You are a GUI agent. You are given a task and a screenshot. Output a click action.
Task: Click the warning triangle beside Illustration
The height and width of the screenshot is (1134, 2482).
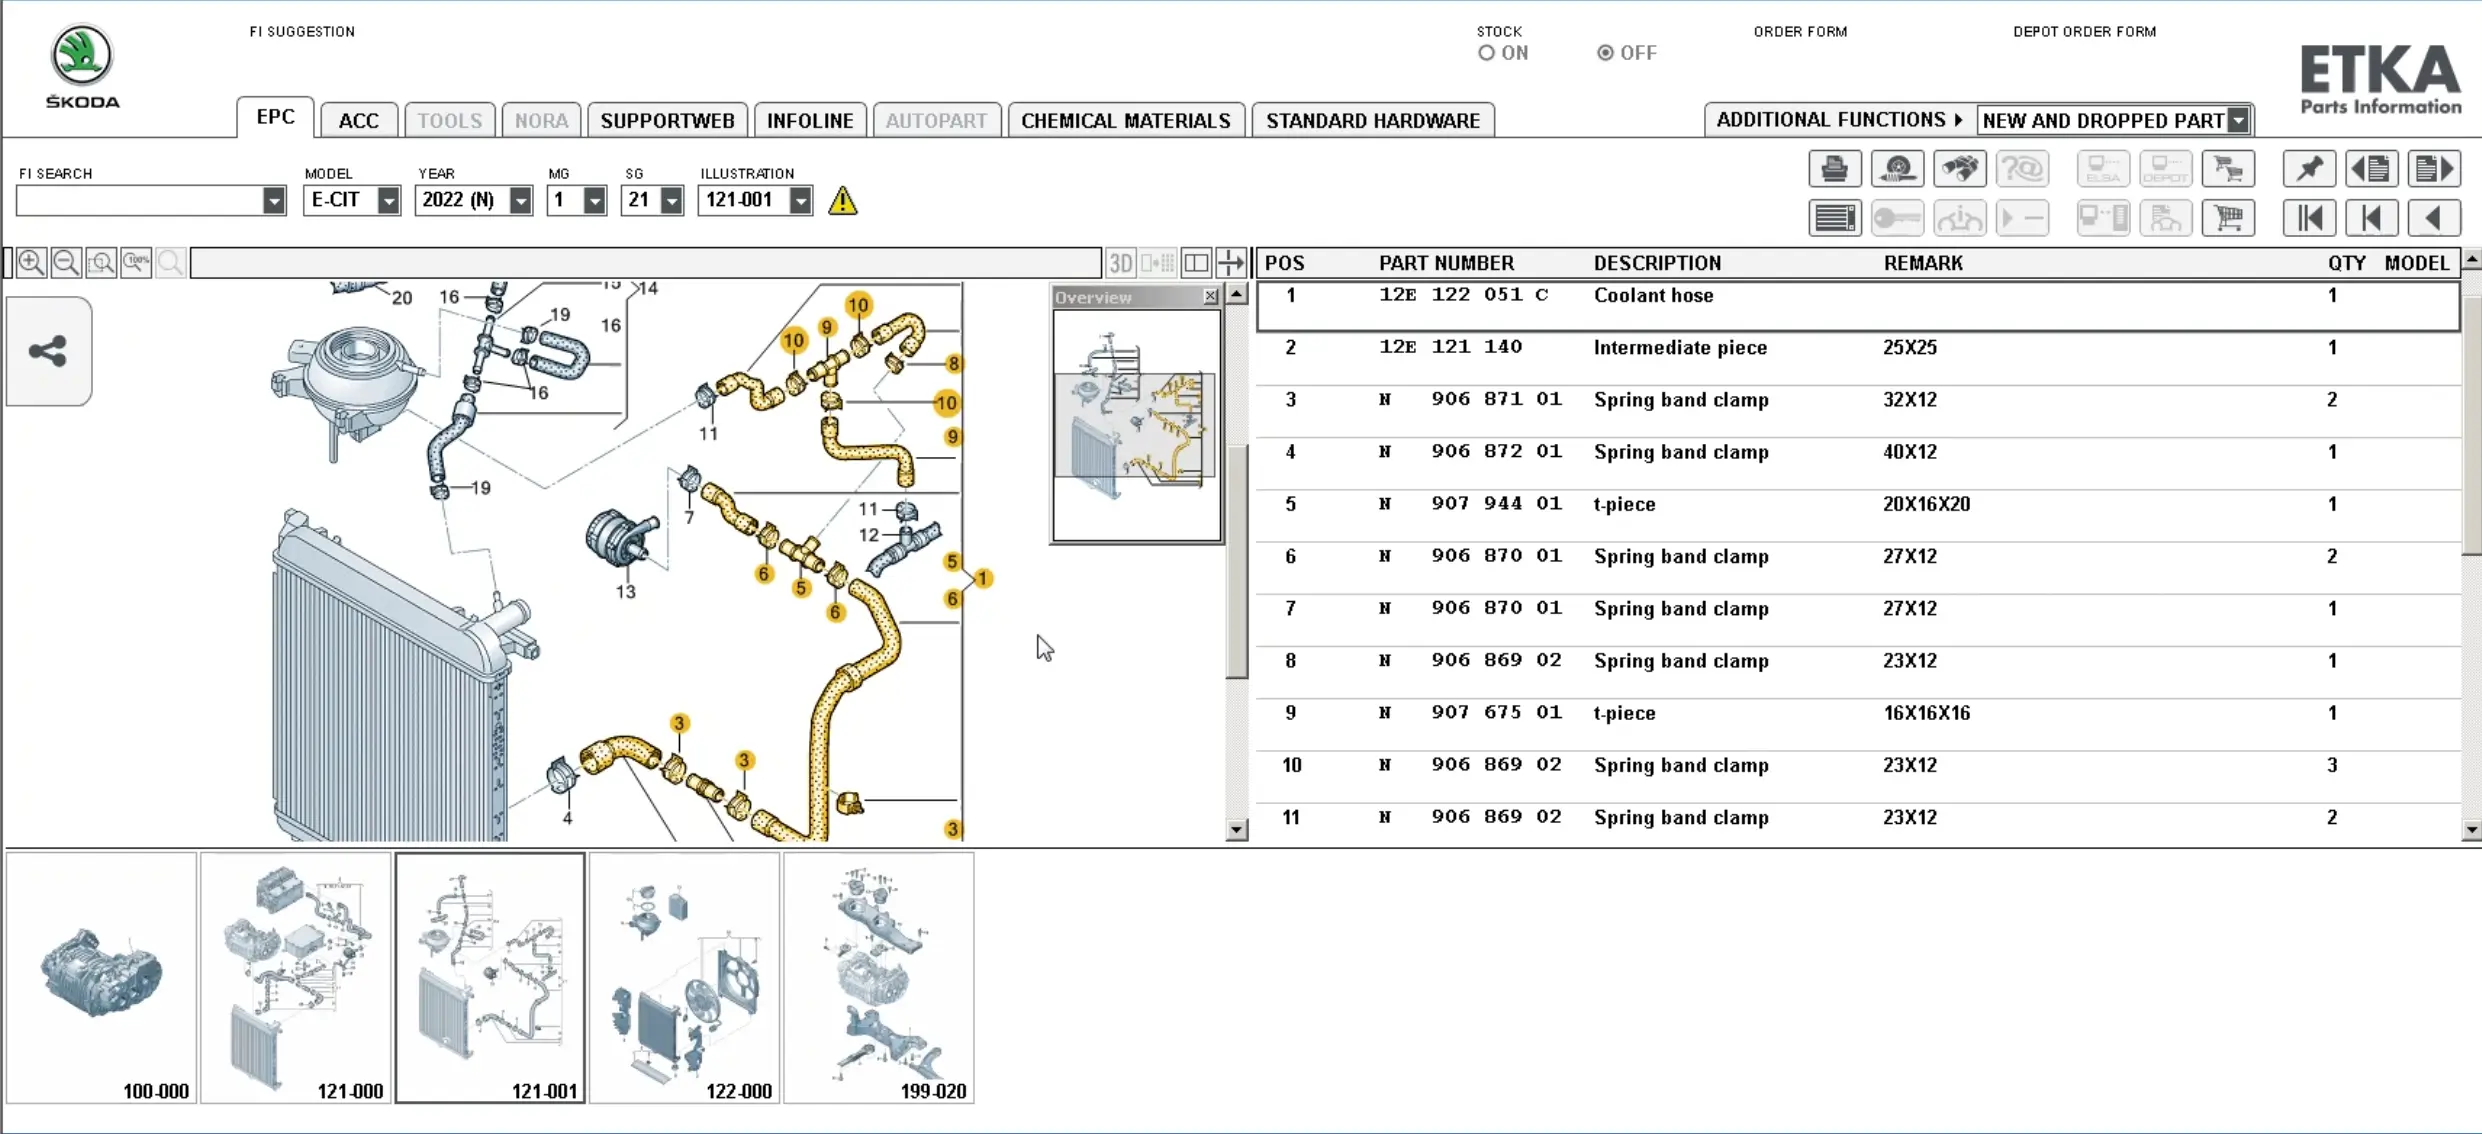coord(842,200)
